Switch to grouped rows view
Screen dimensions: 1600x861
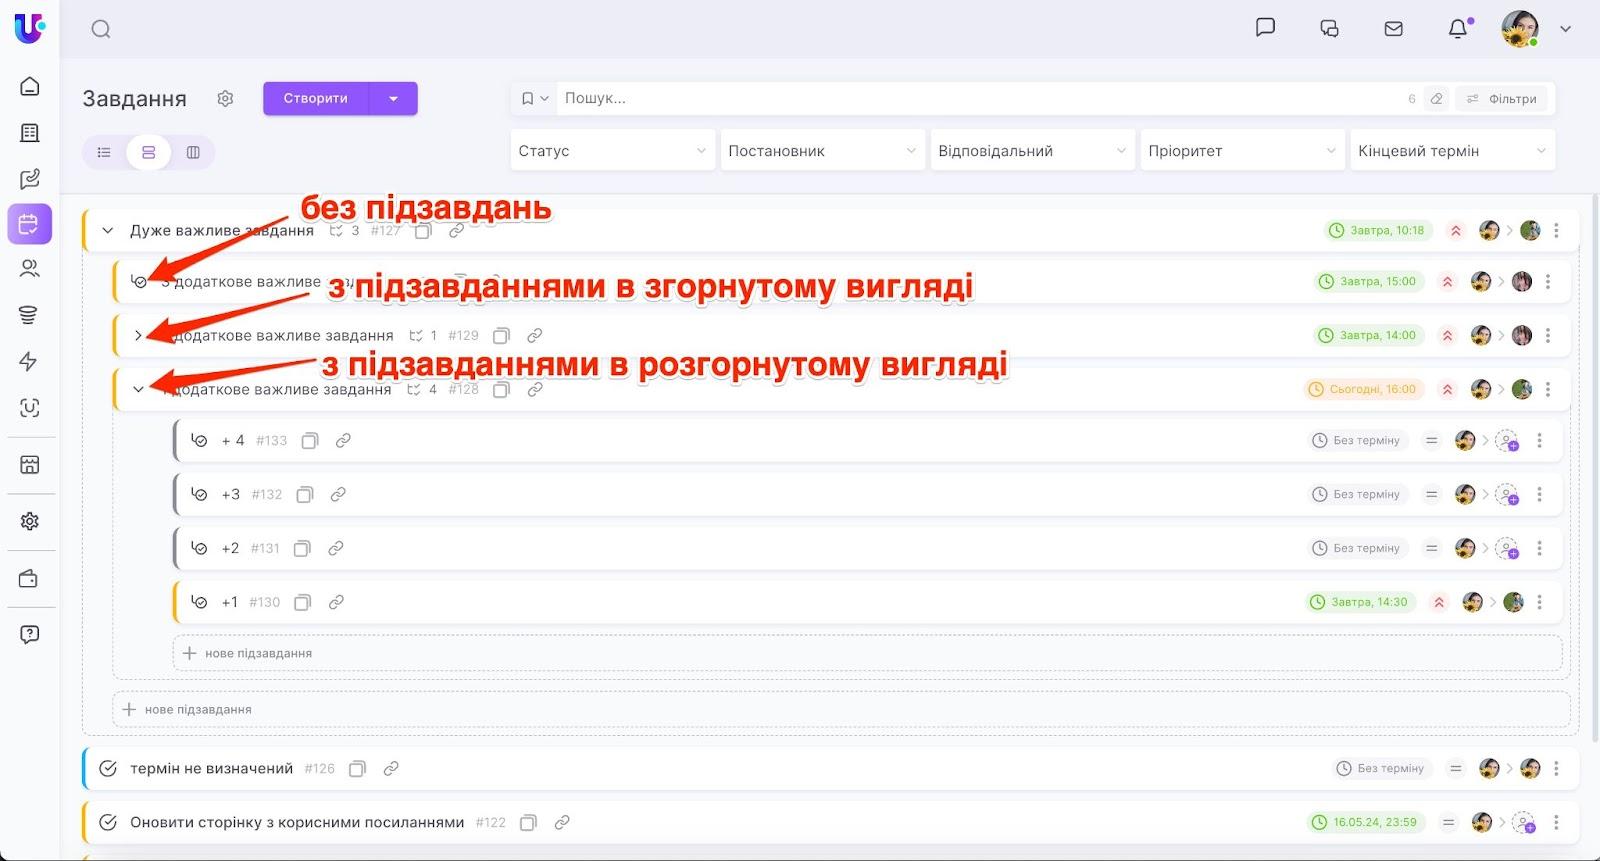(148, 152)
